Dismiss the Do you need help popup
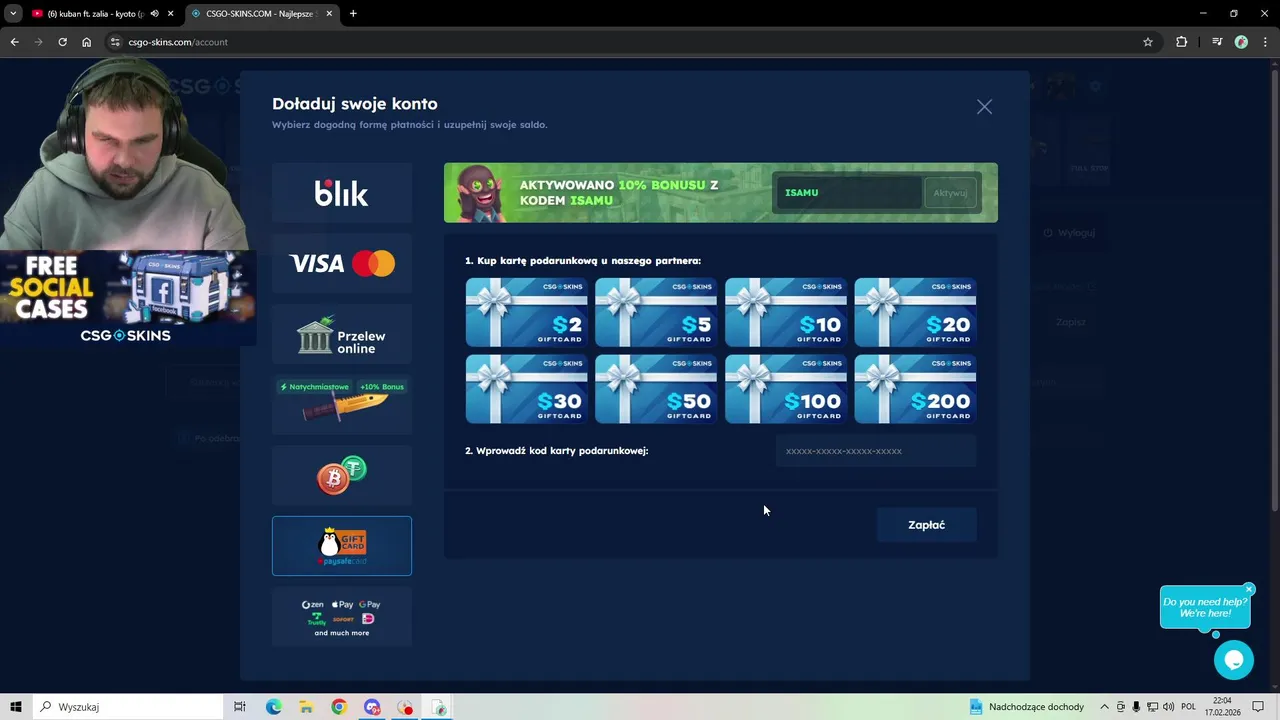 1249,590
